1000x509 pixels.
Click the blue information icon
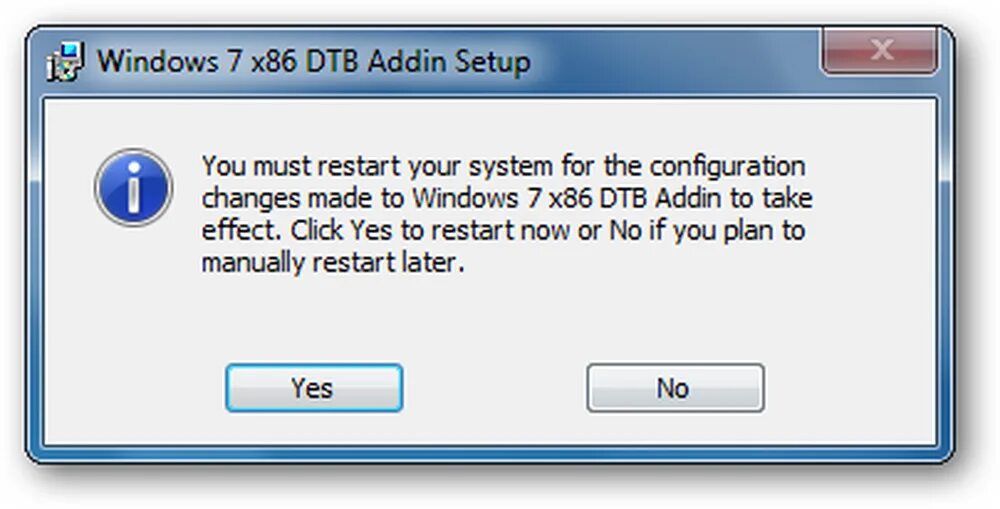click(133, 187)
